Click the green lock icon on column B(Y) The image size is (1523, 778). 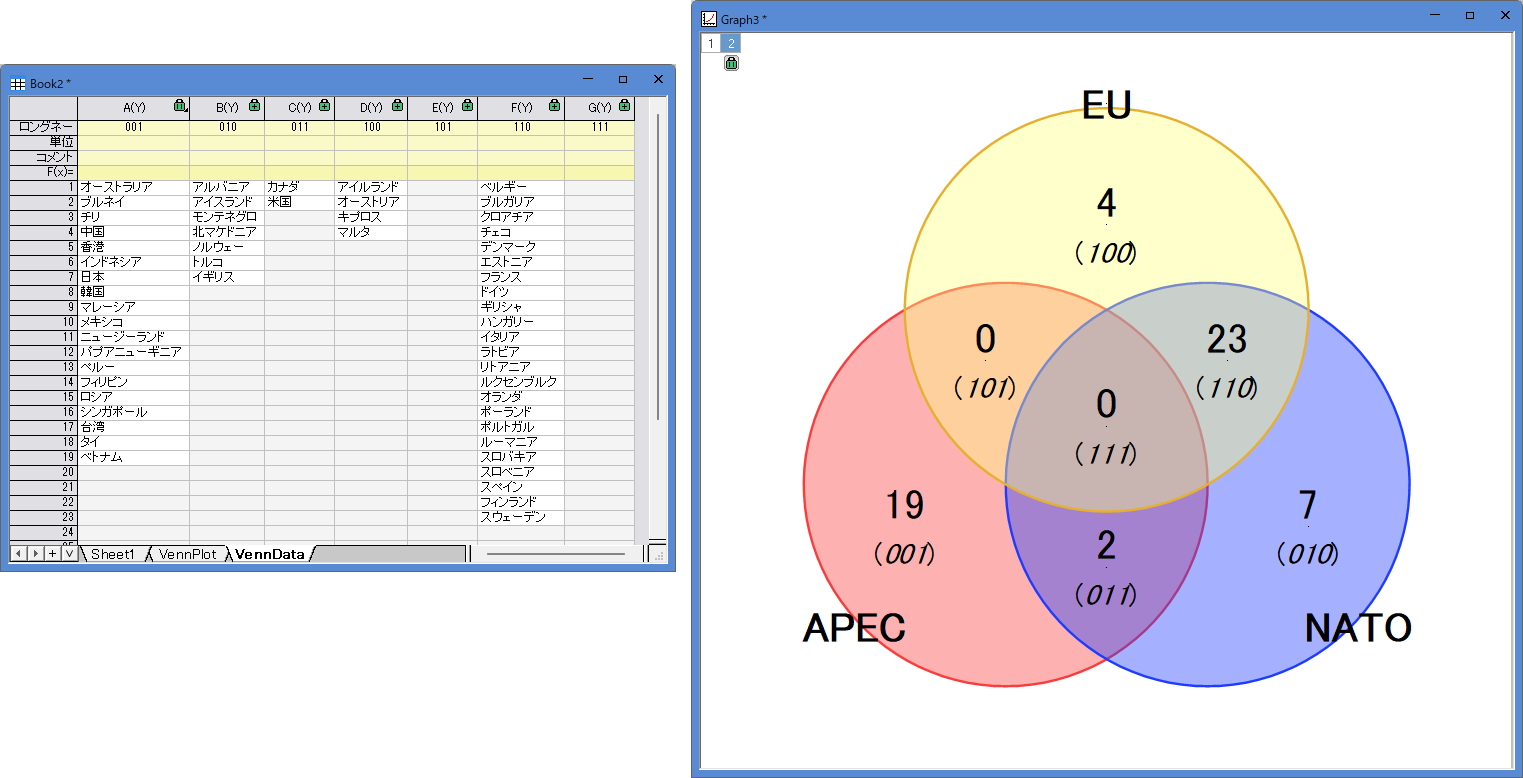click(254, 106)
